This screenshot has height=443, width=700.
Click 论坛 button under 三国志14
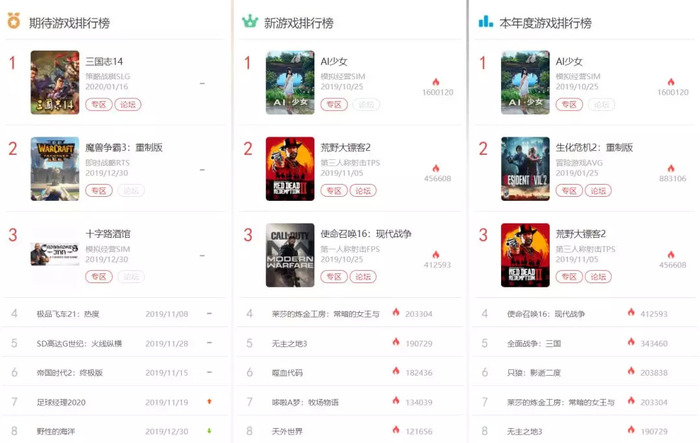pyautogui.click(x=128, y=104)
